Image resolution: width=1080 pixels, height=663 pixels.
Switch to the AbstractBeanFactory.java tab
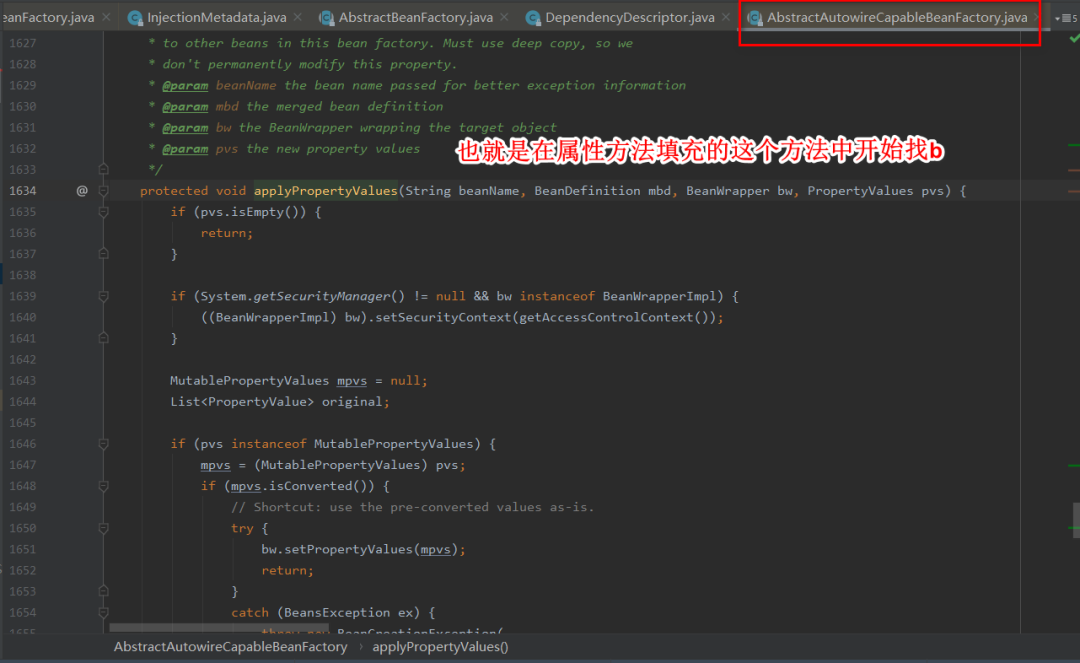[415, 18]
